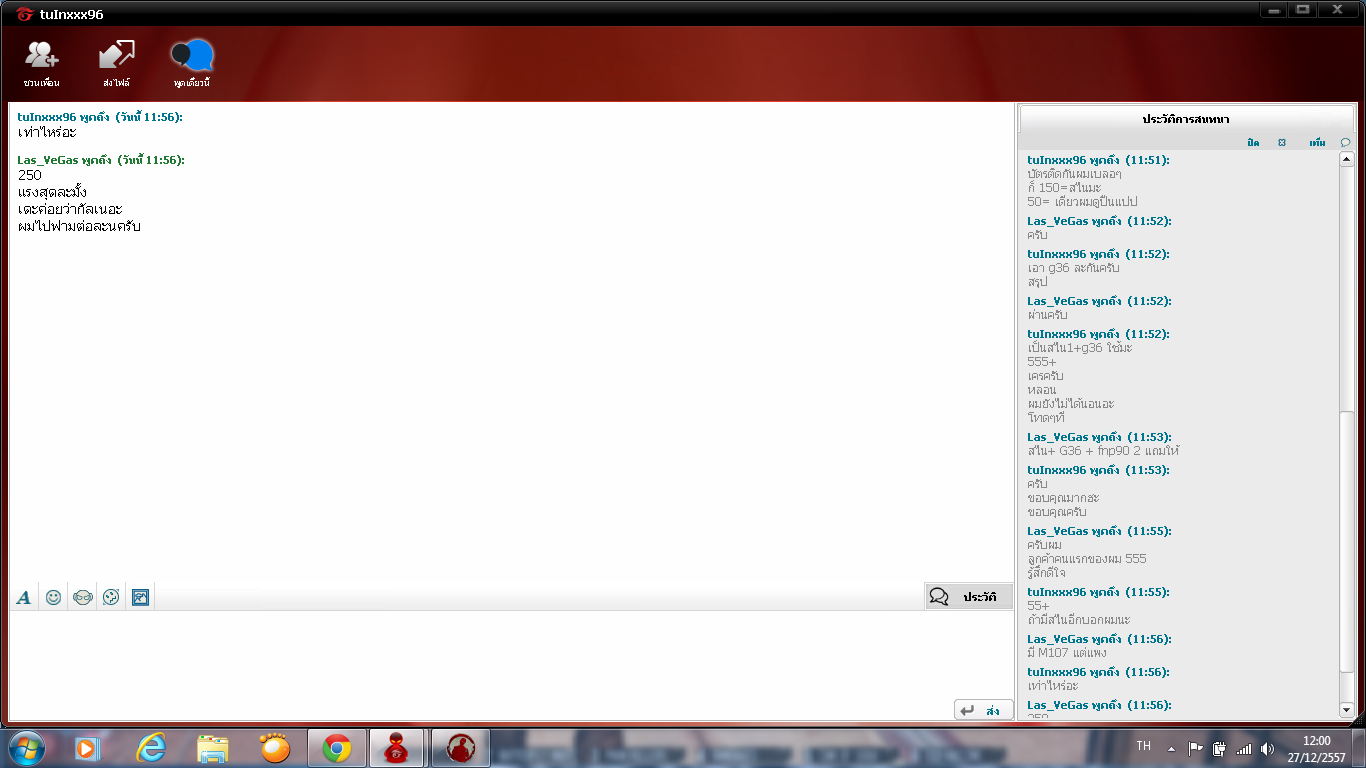Send the message with ส่ง button
The image size is (1366, 768).
click(983, 710)
